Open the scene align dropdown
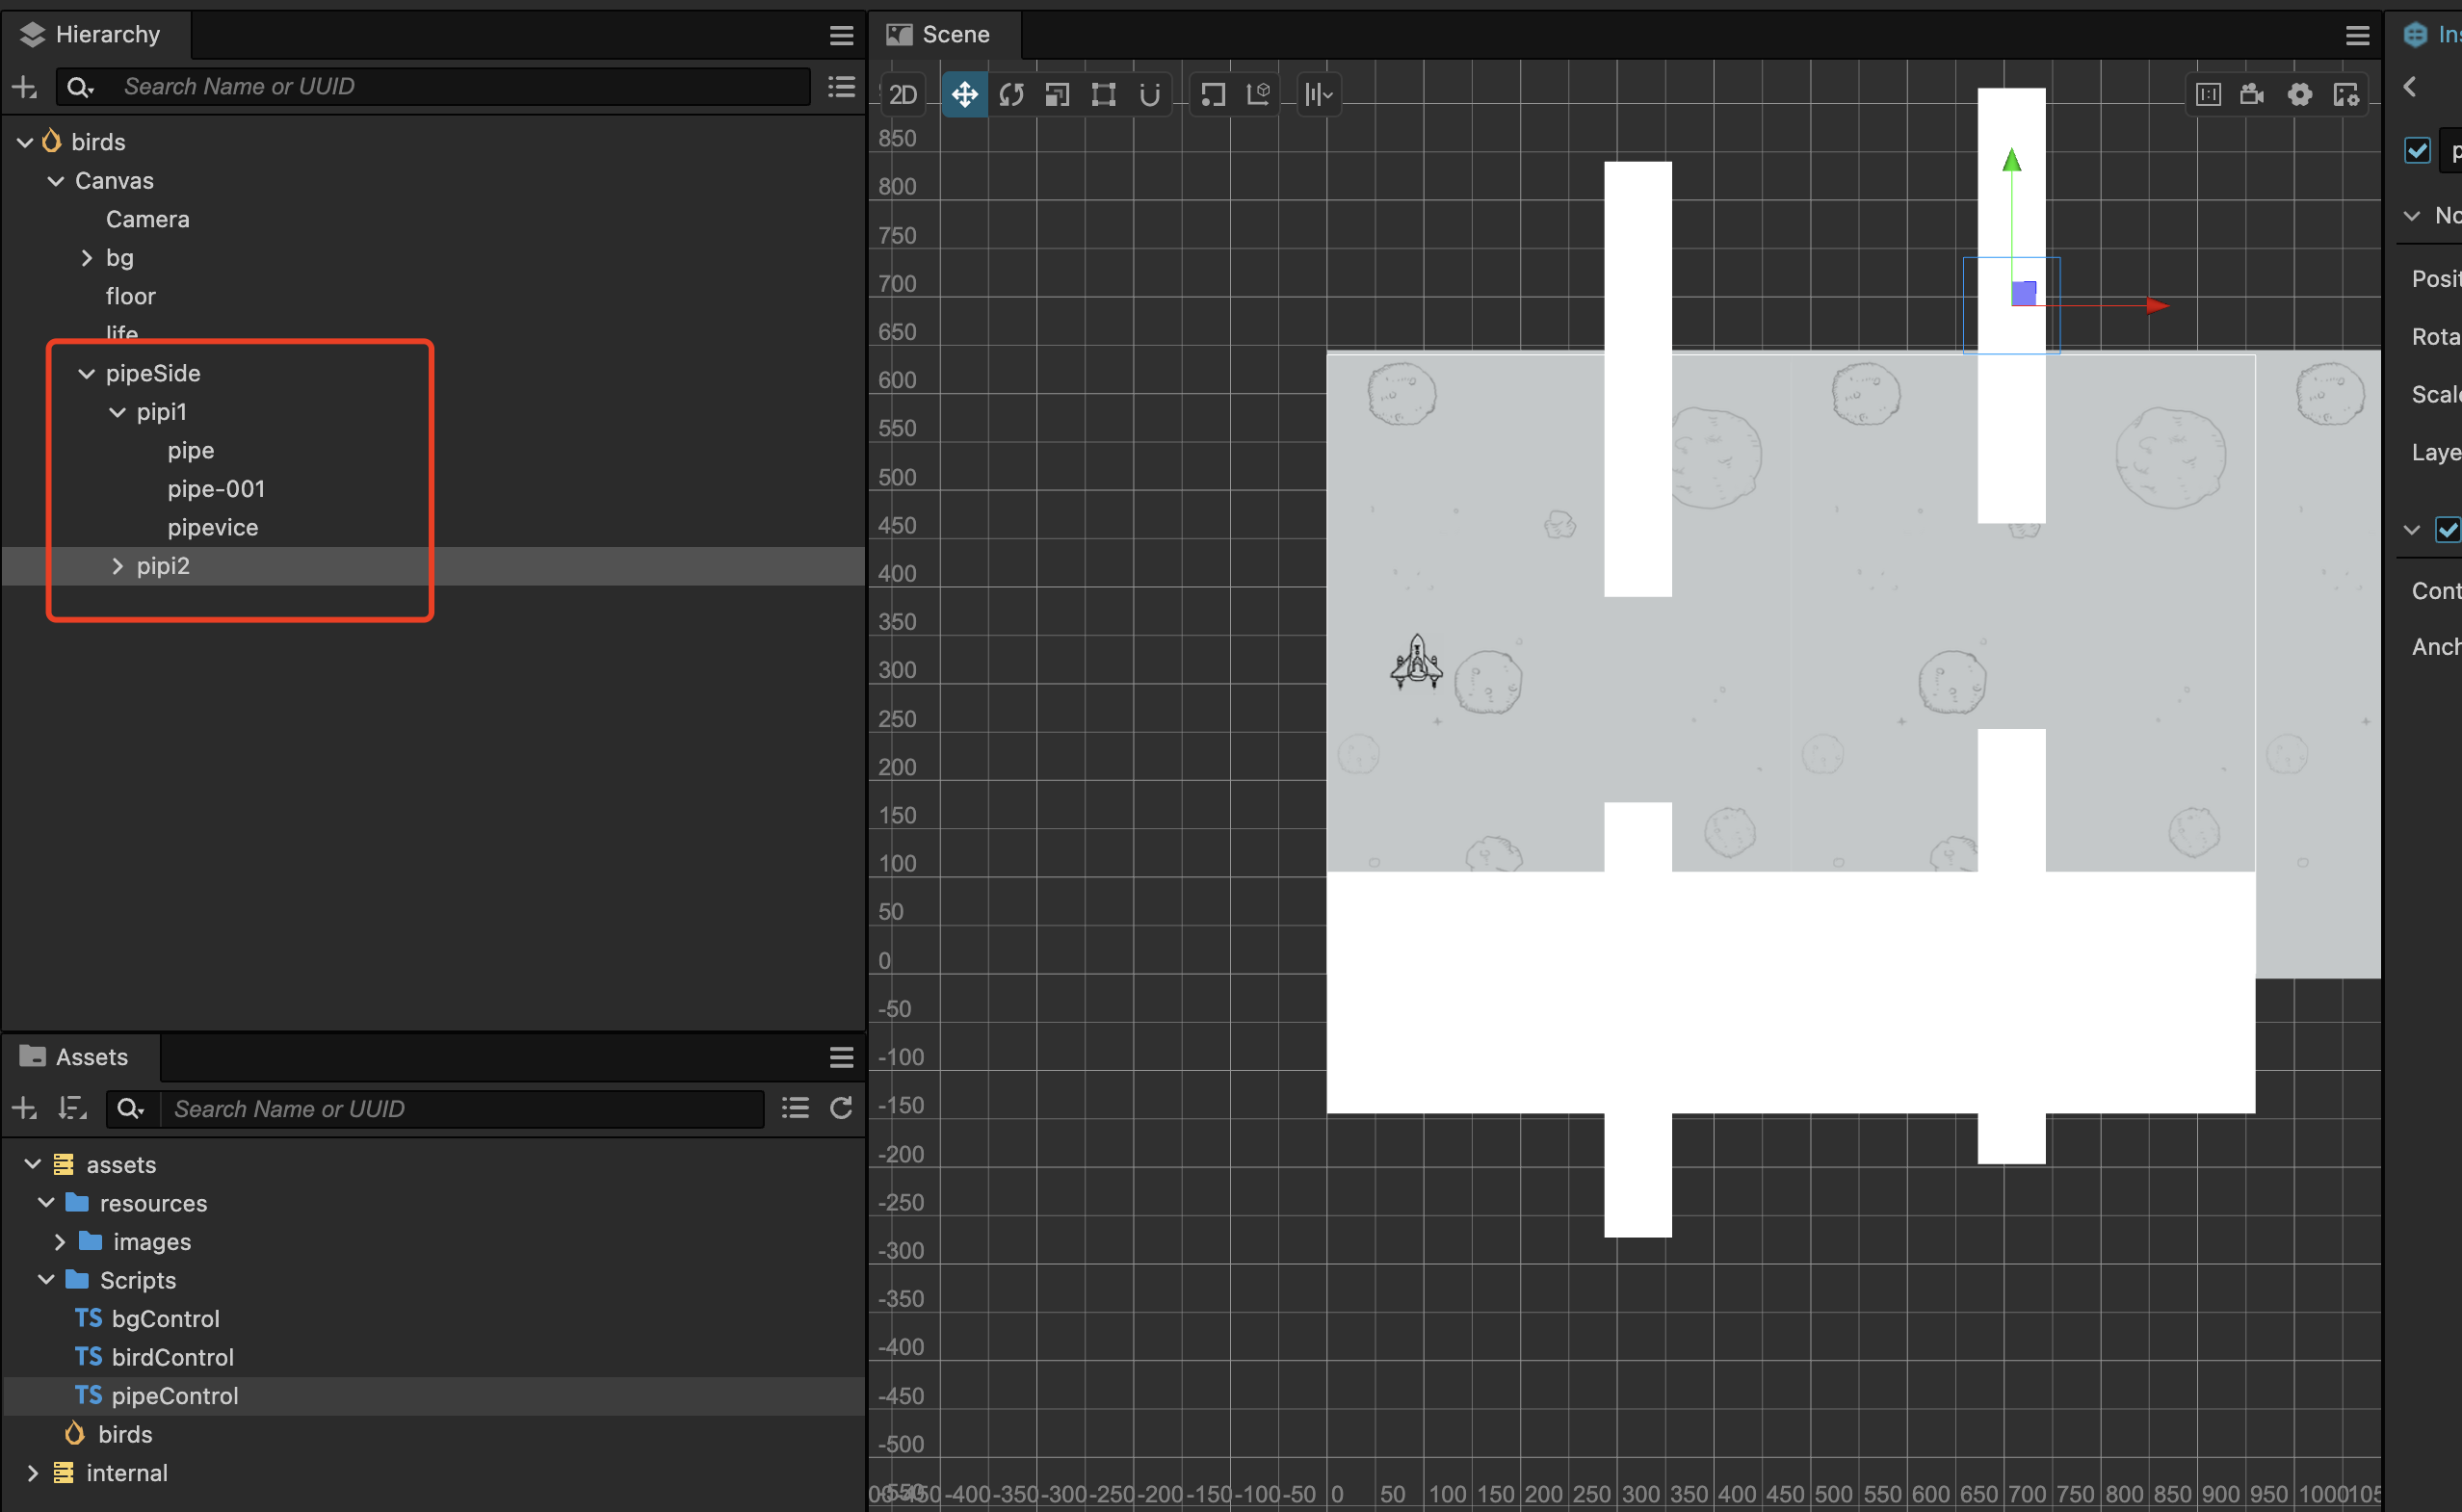 point(1318,94)
